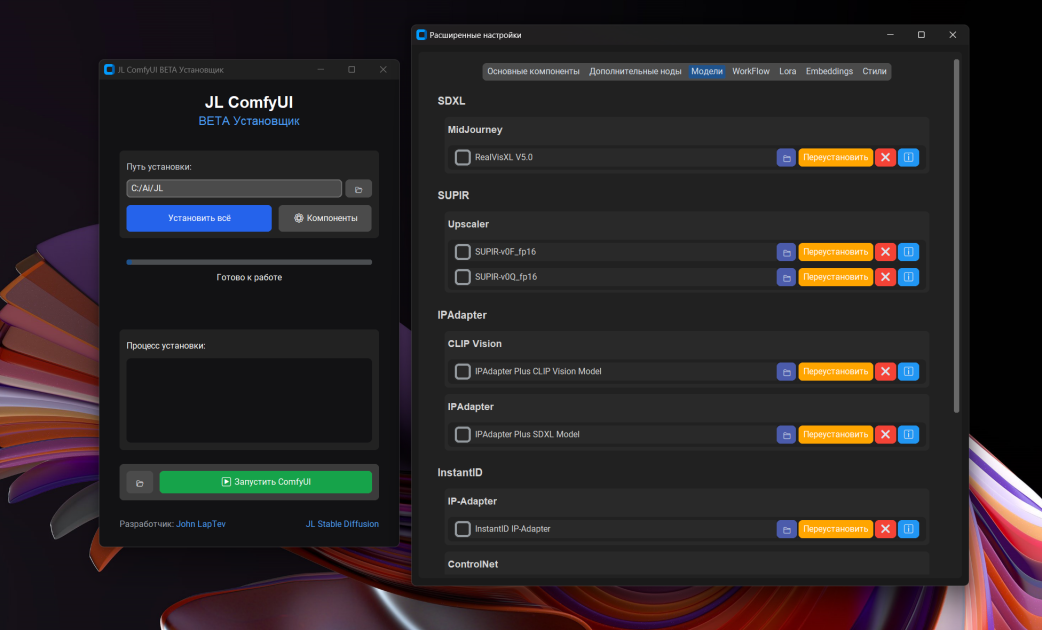The width and height of the screenshot is (1042, 630).
Task: Show info for IPAdapter Plus SDXL Model
Action: tap(908, 435)
